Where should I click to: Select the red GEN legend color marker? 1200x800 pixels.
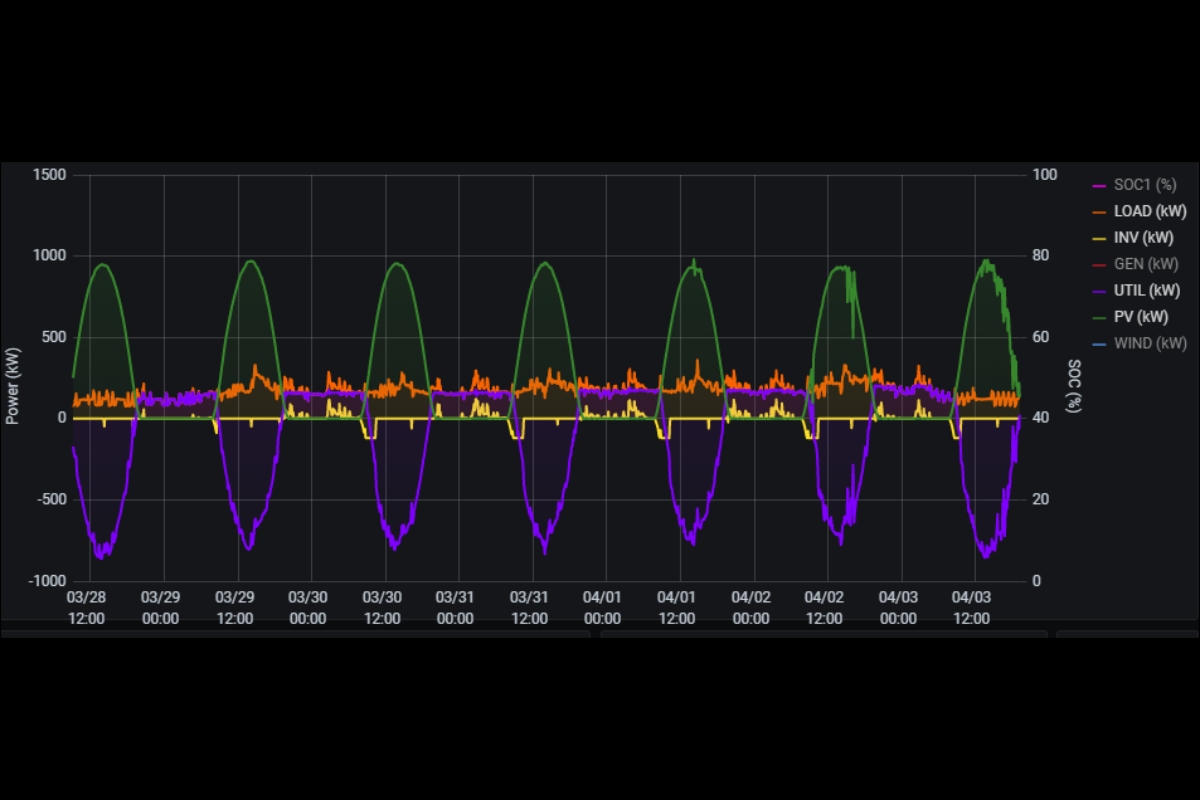1100,265
